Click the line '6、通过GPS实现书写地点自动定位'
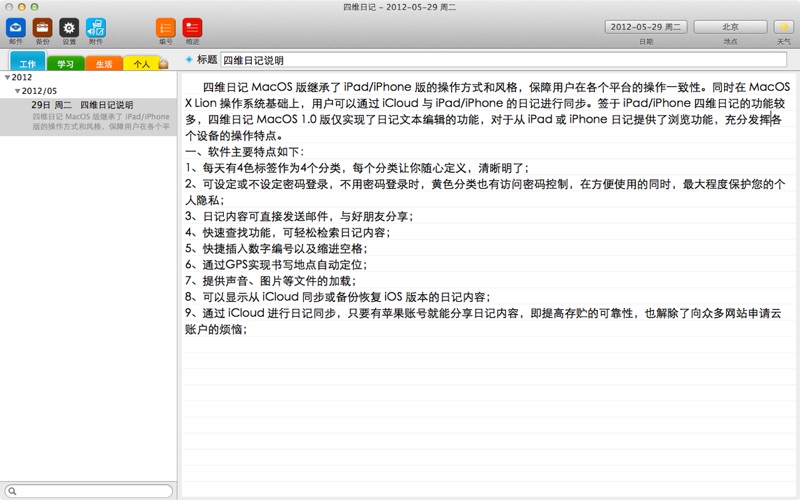 (x=276, y=265)
